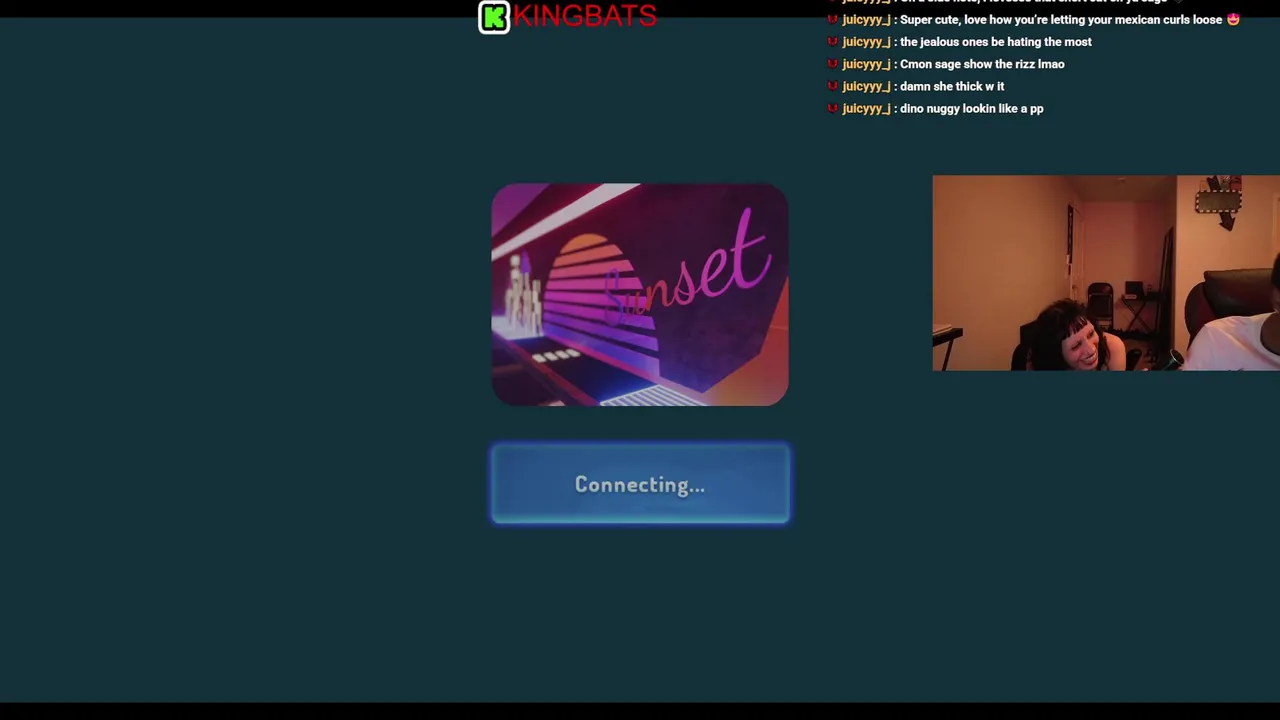Click the Connecting... button
This screenshot has width=1280, height=720.
tap(640, 484)
